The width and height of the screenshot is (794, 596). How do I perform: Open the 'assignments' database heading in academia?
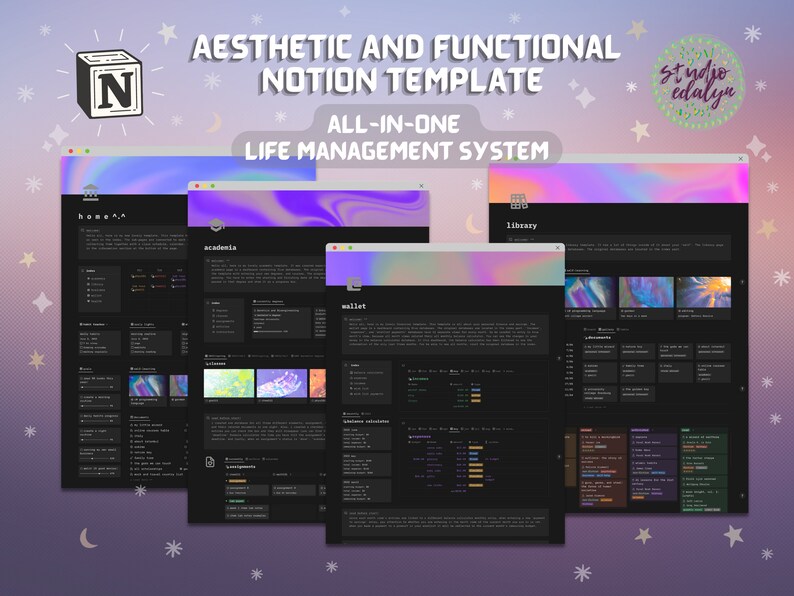(x=241, y=466)
